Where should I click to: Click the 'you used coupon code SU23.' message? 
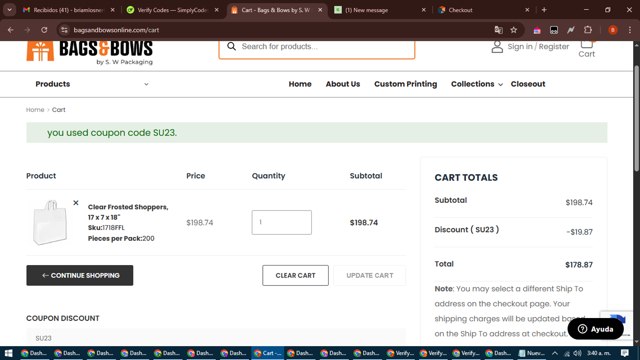tap(112, 133)
